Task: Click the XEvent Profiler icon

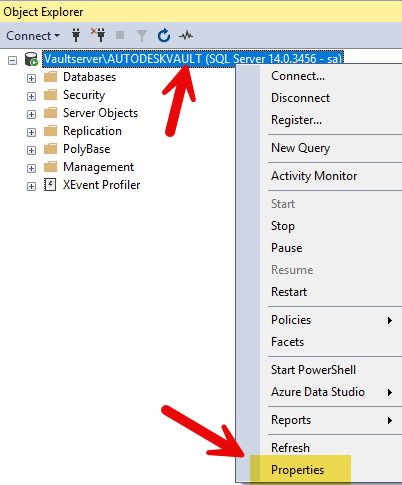Action: (50, 185)
